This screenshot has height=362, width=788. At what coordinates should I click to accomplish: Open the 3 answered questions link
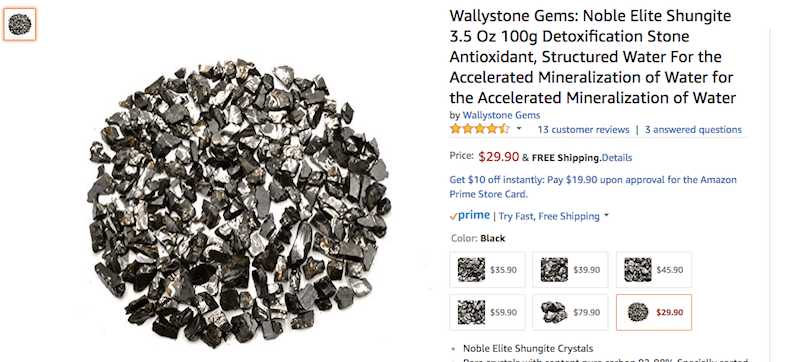693,130
